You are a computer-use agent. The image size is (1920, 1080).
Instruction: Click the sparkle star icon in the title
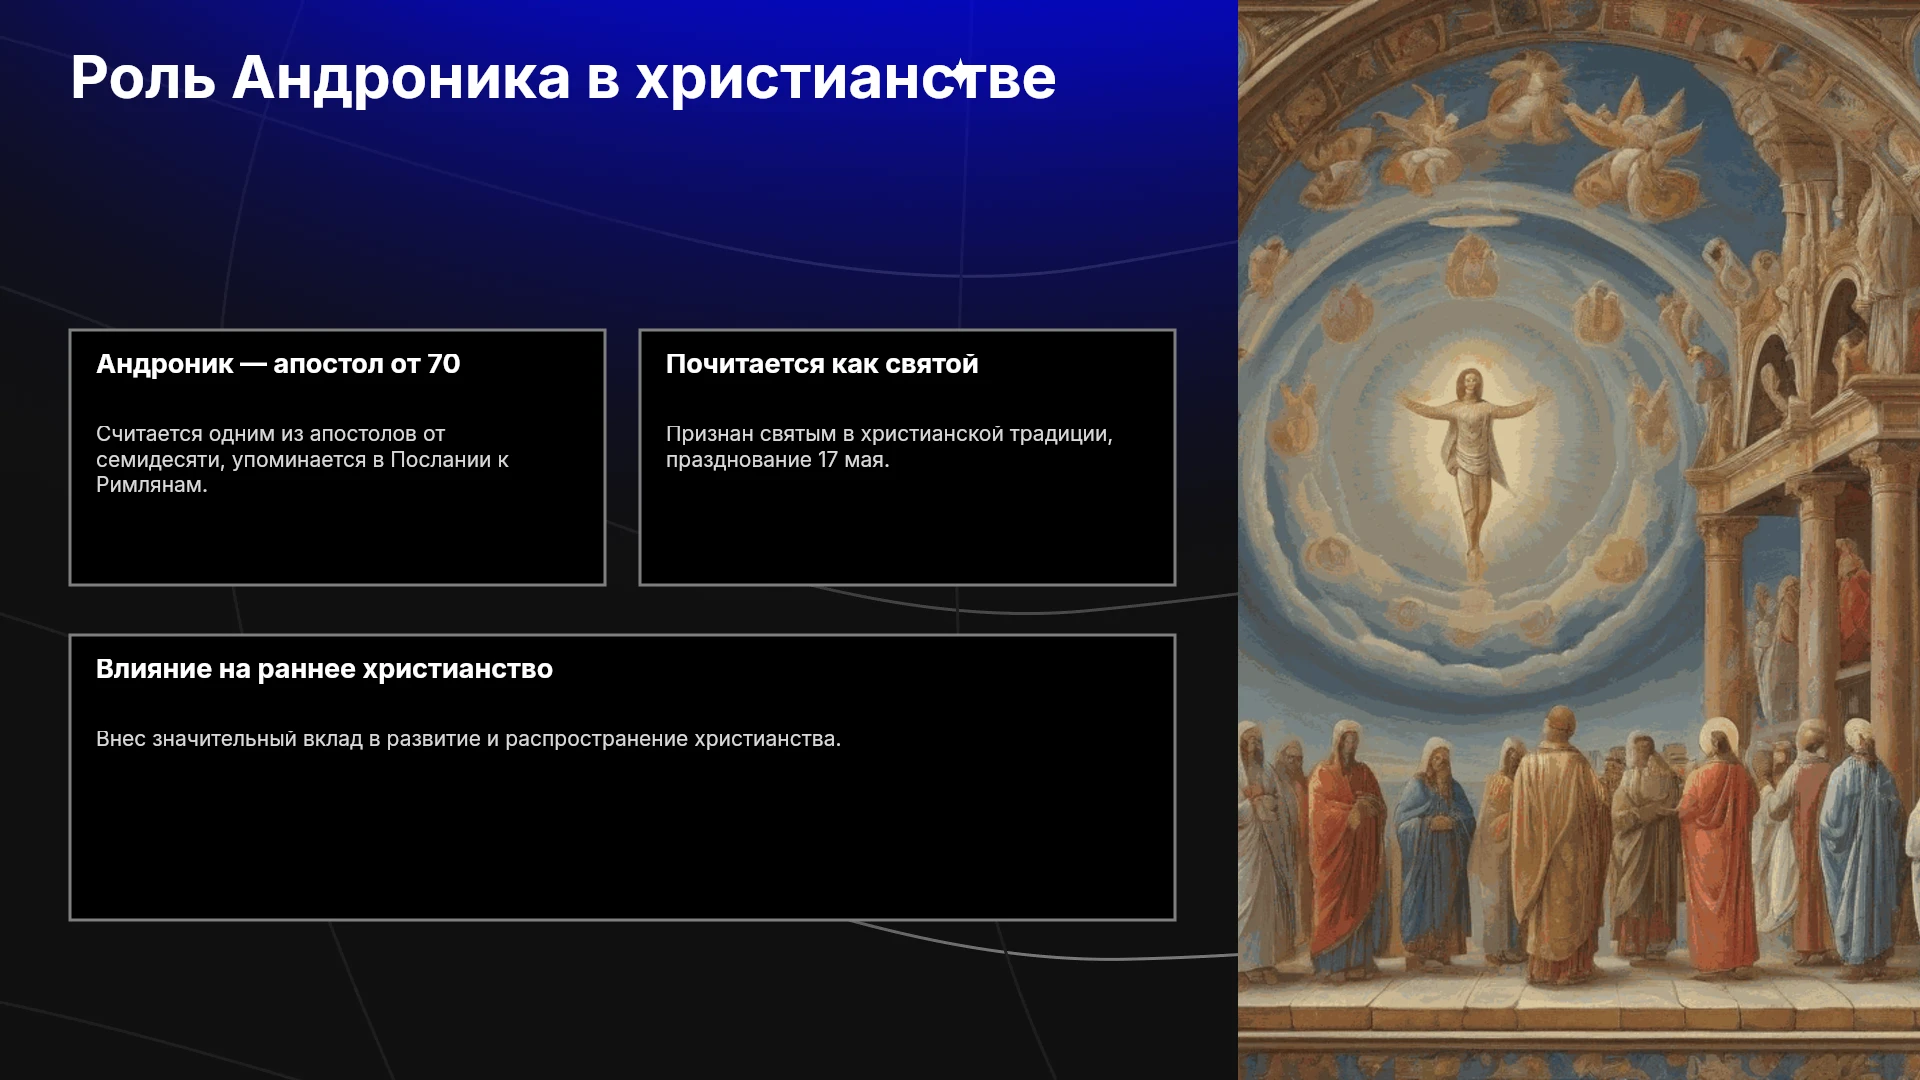point(960,75)
